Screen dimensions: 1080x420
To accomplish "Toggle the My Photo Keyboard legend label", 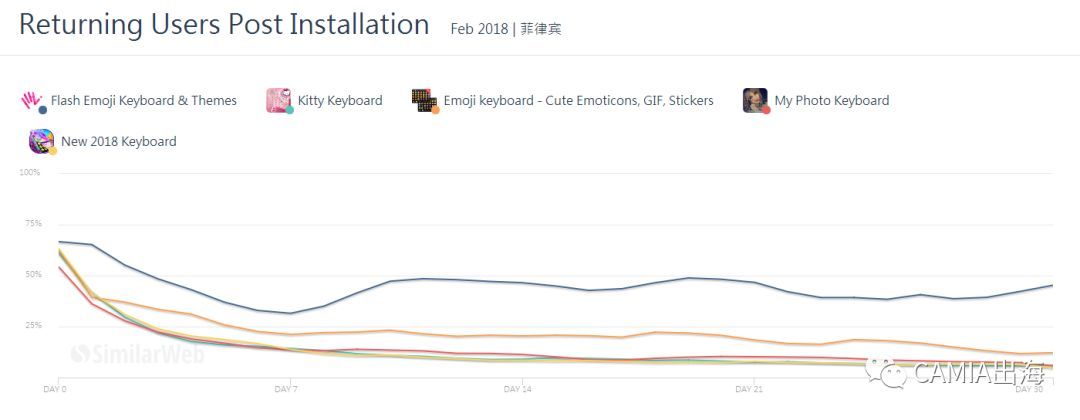I will click(831, 100).
